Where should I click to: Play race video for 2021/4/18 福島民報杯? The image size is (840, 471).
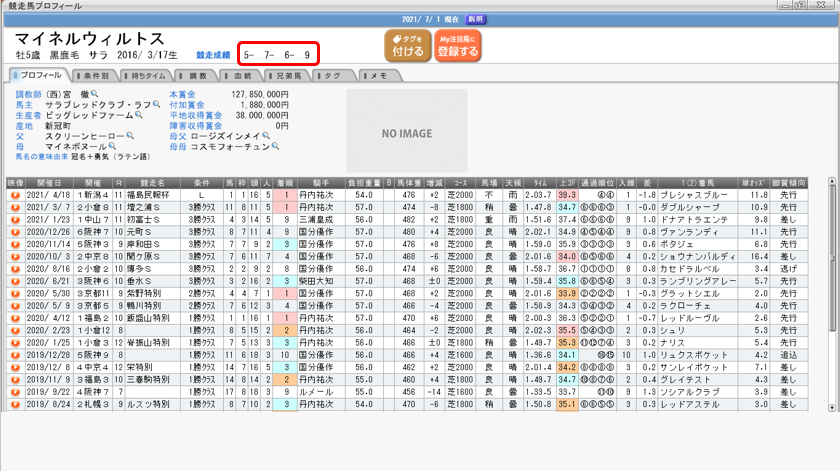(15, 195)
